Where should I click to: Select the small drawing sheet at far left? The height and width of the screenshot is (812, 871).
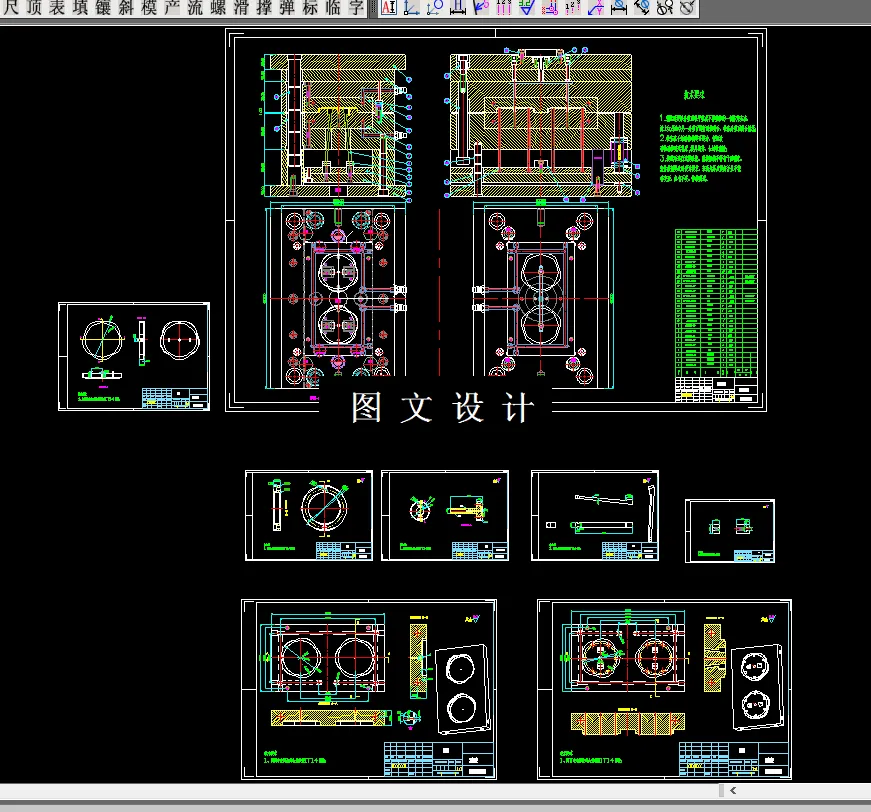pyautogui.click(x=134, y=357)
